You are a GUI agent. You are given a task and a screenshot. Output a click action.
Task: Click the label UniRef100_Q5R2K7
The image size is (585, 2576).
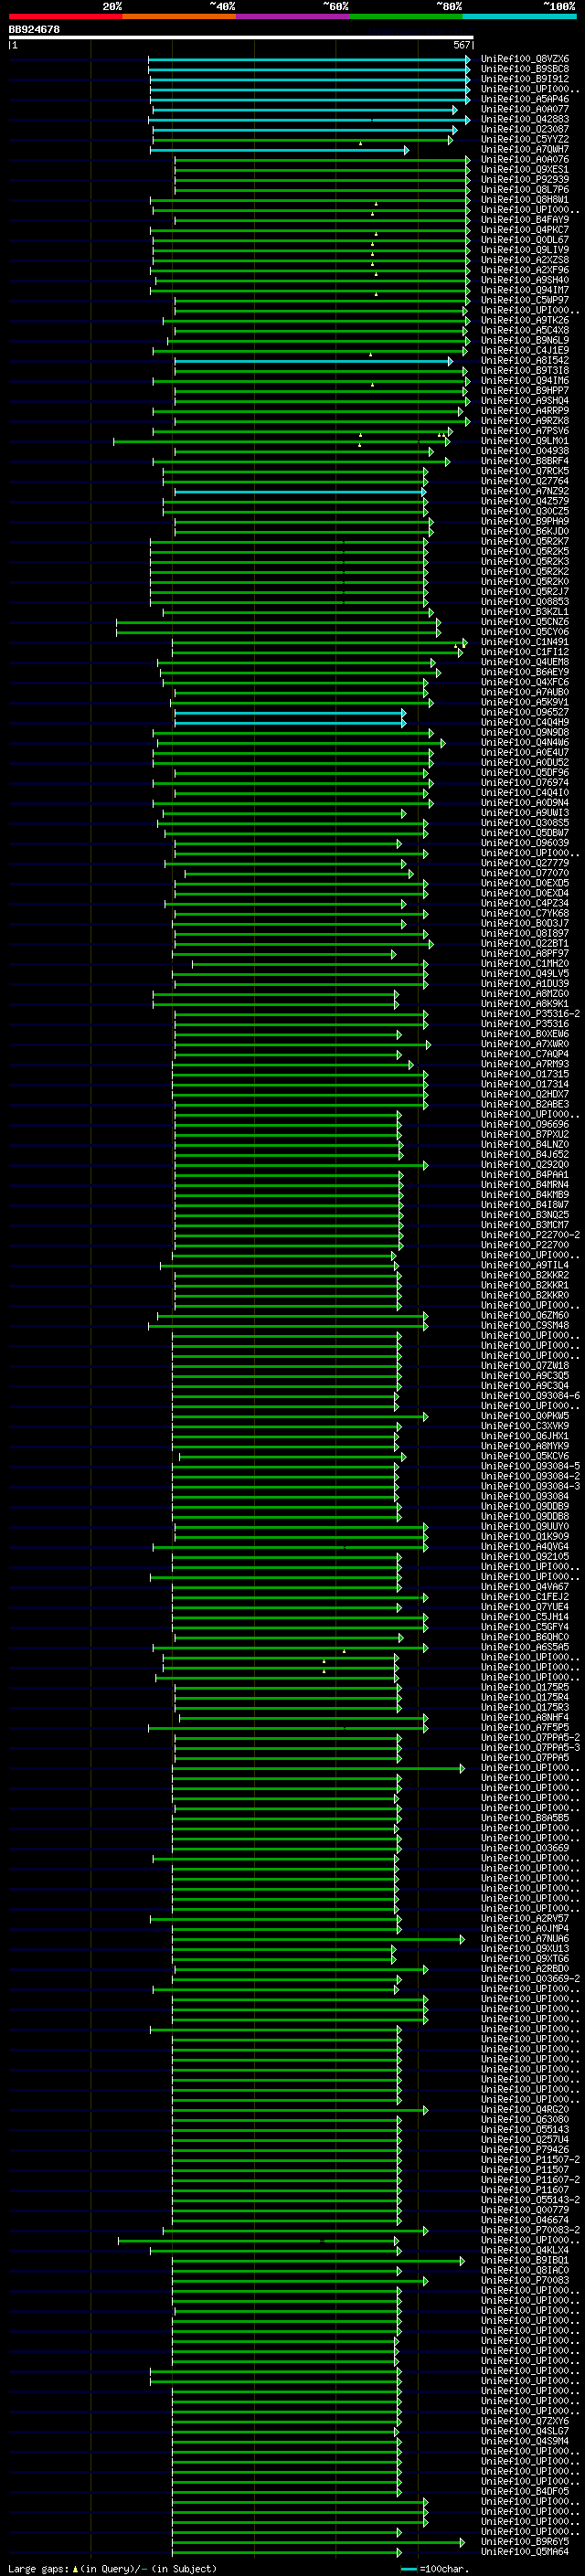tap(525, 541)
